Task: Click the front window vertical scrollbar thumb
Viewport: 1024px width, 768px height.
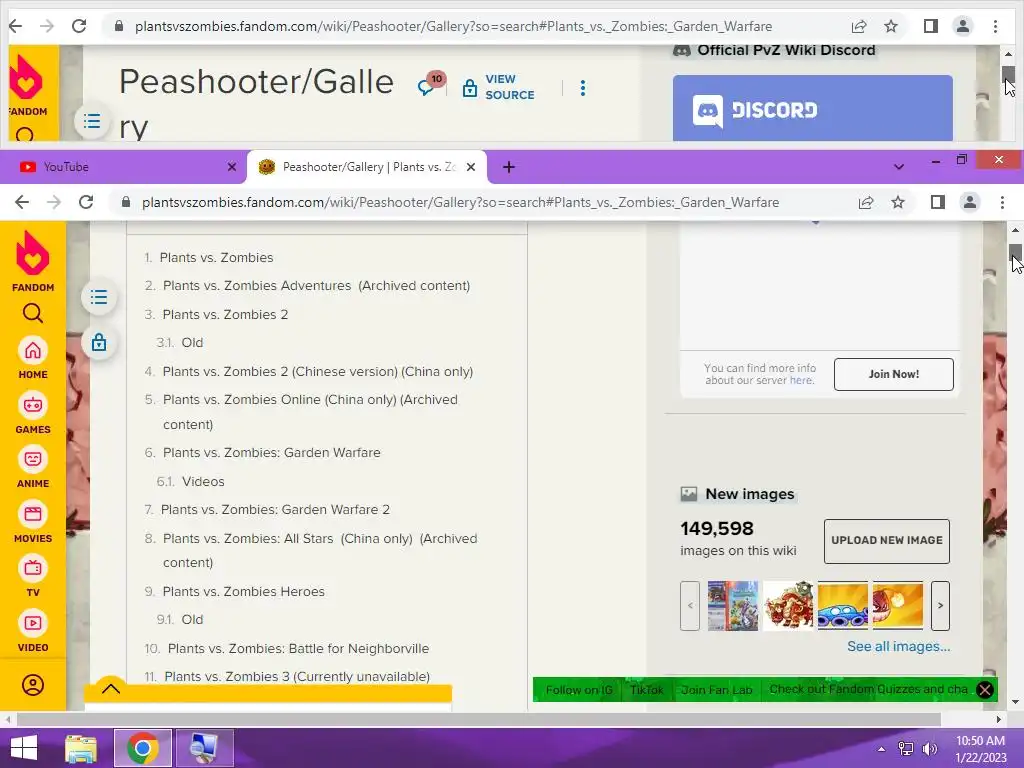Action: pos(1015,252)
